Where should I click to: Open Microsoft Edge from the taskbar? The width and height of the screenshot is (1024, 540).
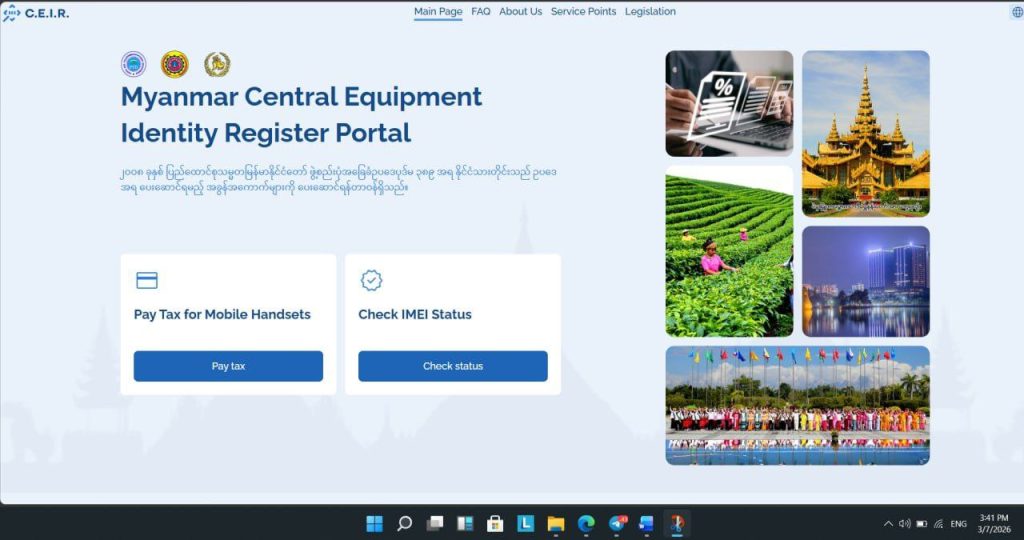click(586, 523)
